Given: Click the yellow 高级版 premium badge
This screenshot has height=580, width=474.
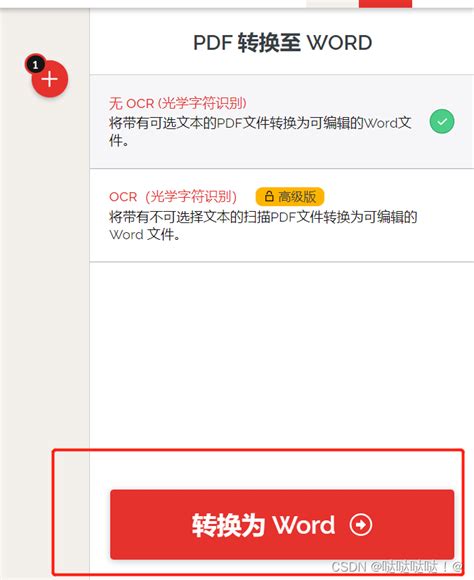Looking at the screenshot, I should [x=290, y=196].
